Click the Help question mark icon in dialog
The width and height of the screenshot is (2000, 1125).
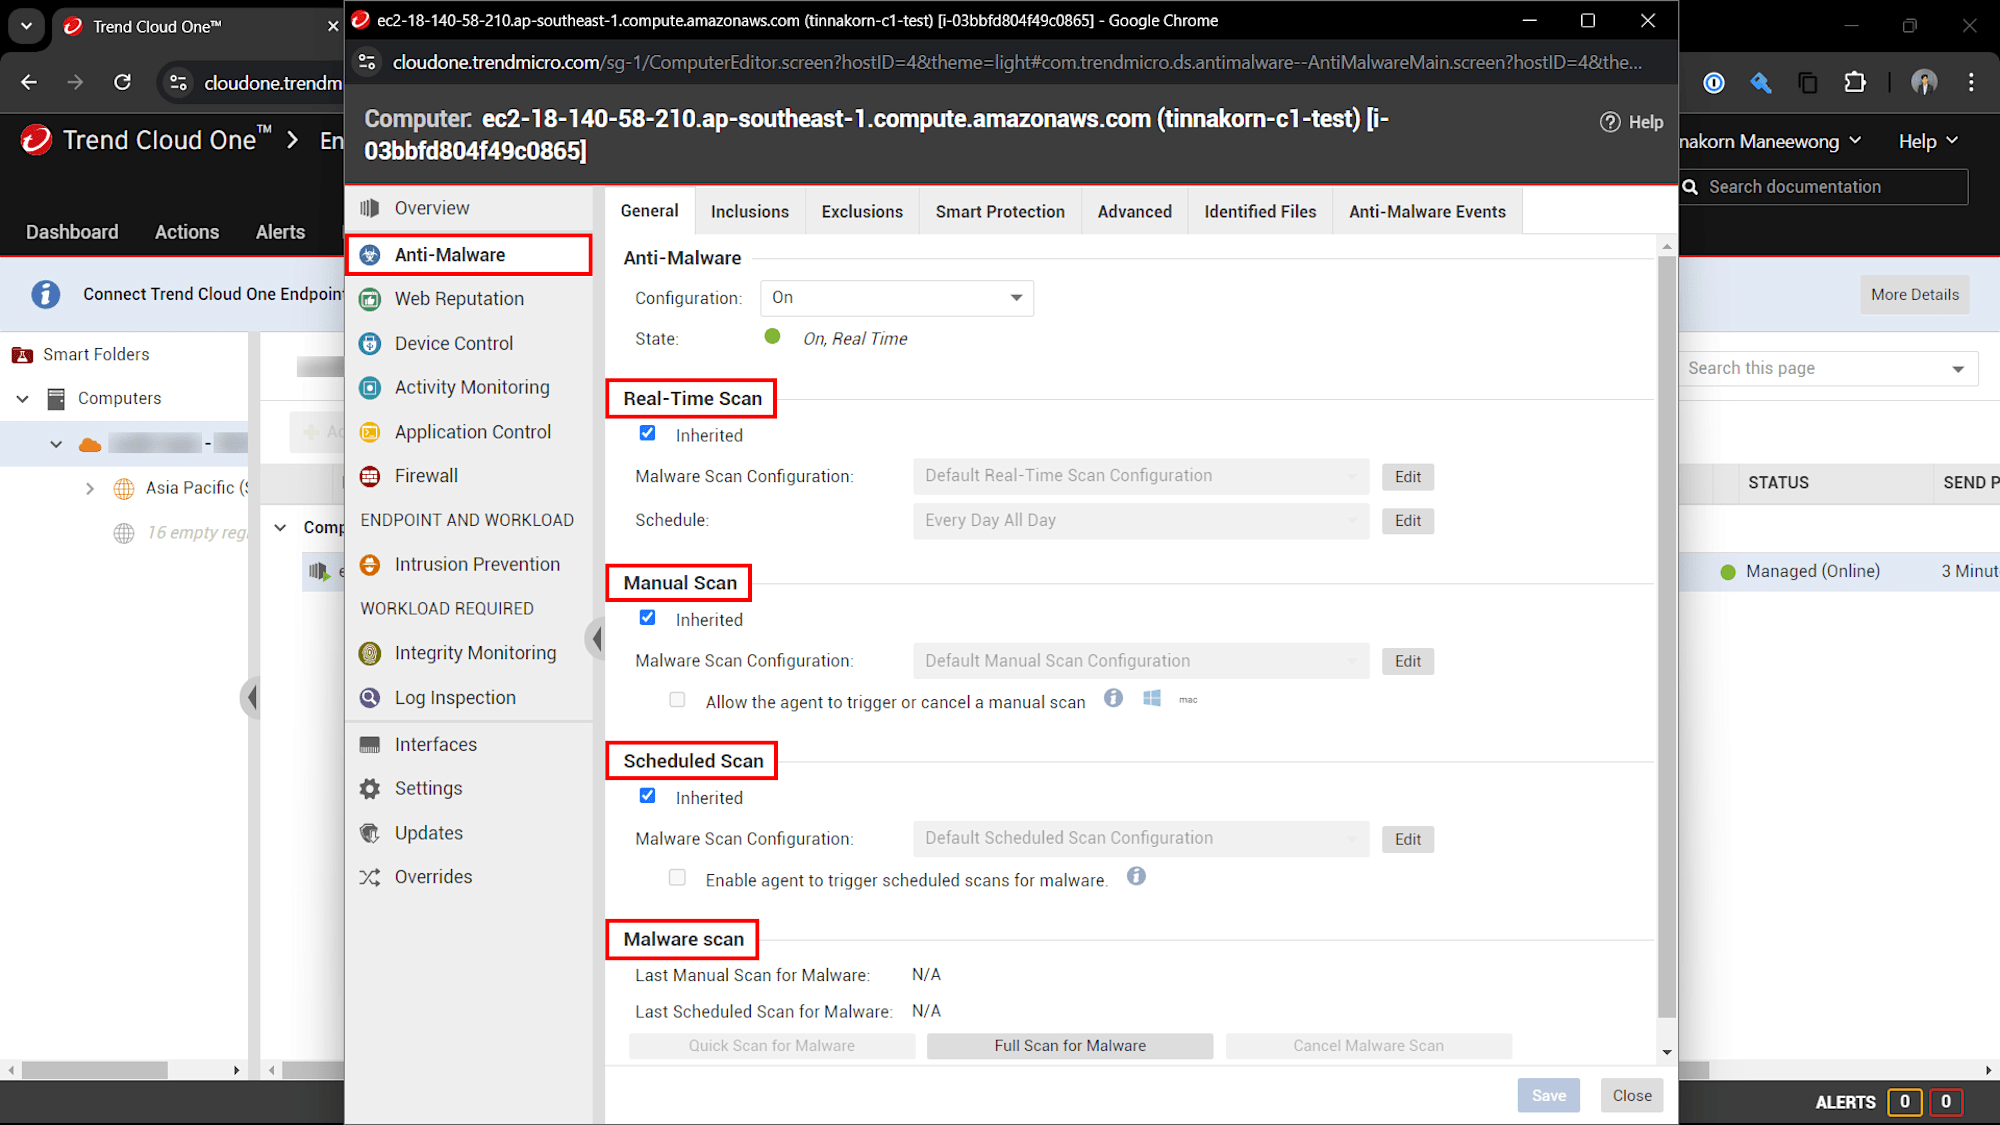(x=1610, y=122)
